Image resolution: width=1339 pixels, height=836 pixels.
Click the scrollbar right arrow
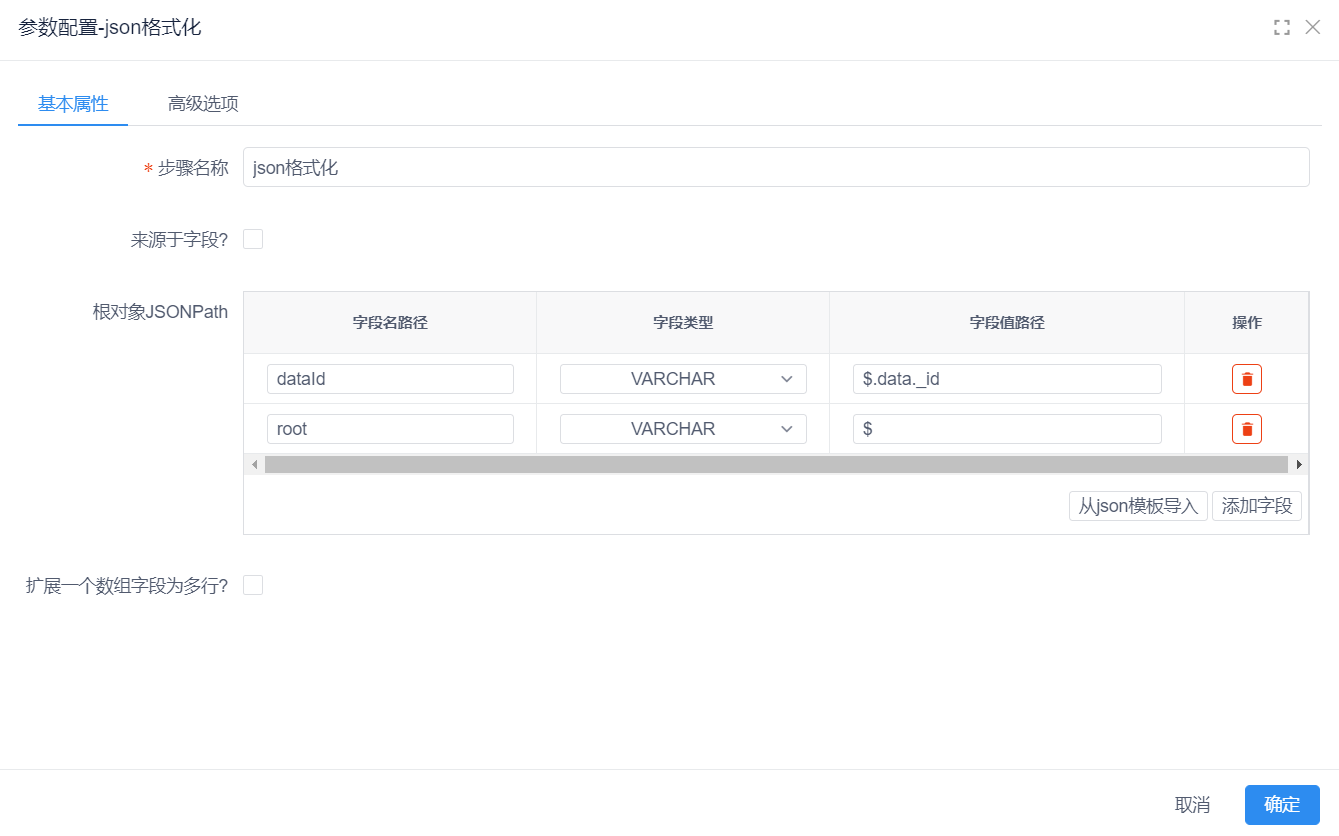click(x=1299, y=464)
